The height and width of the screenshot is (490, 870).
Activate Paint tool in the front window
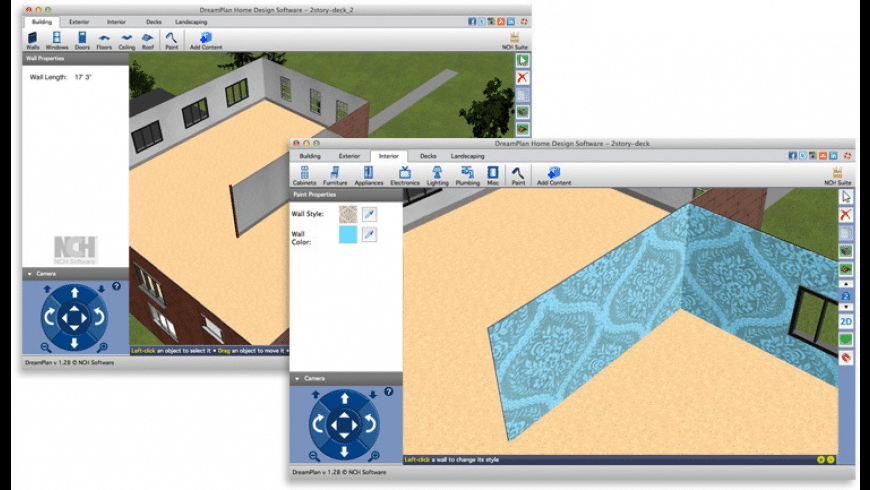click(518, 175)
